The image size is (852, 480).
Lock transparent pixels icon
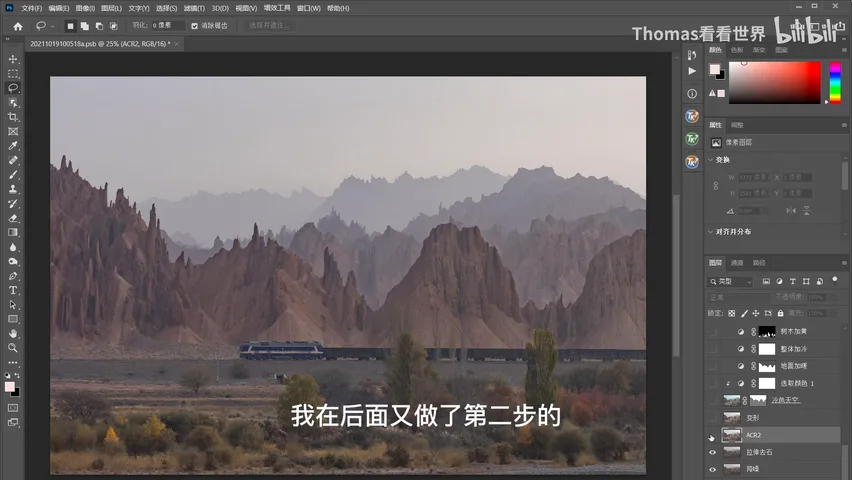tap(732, 313)
